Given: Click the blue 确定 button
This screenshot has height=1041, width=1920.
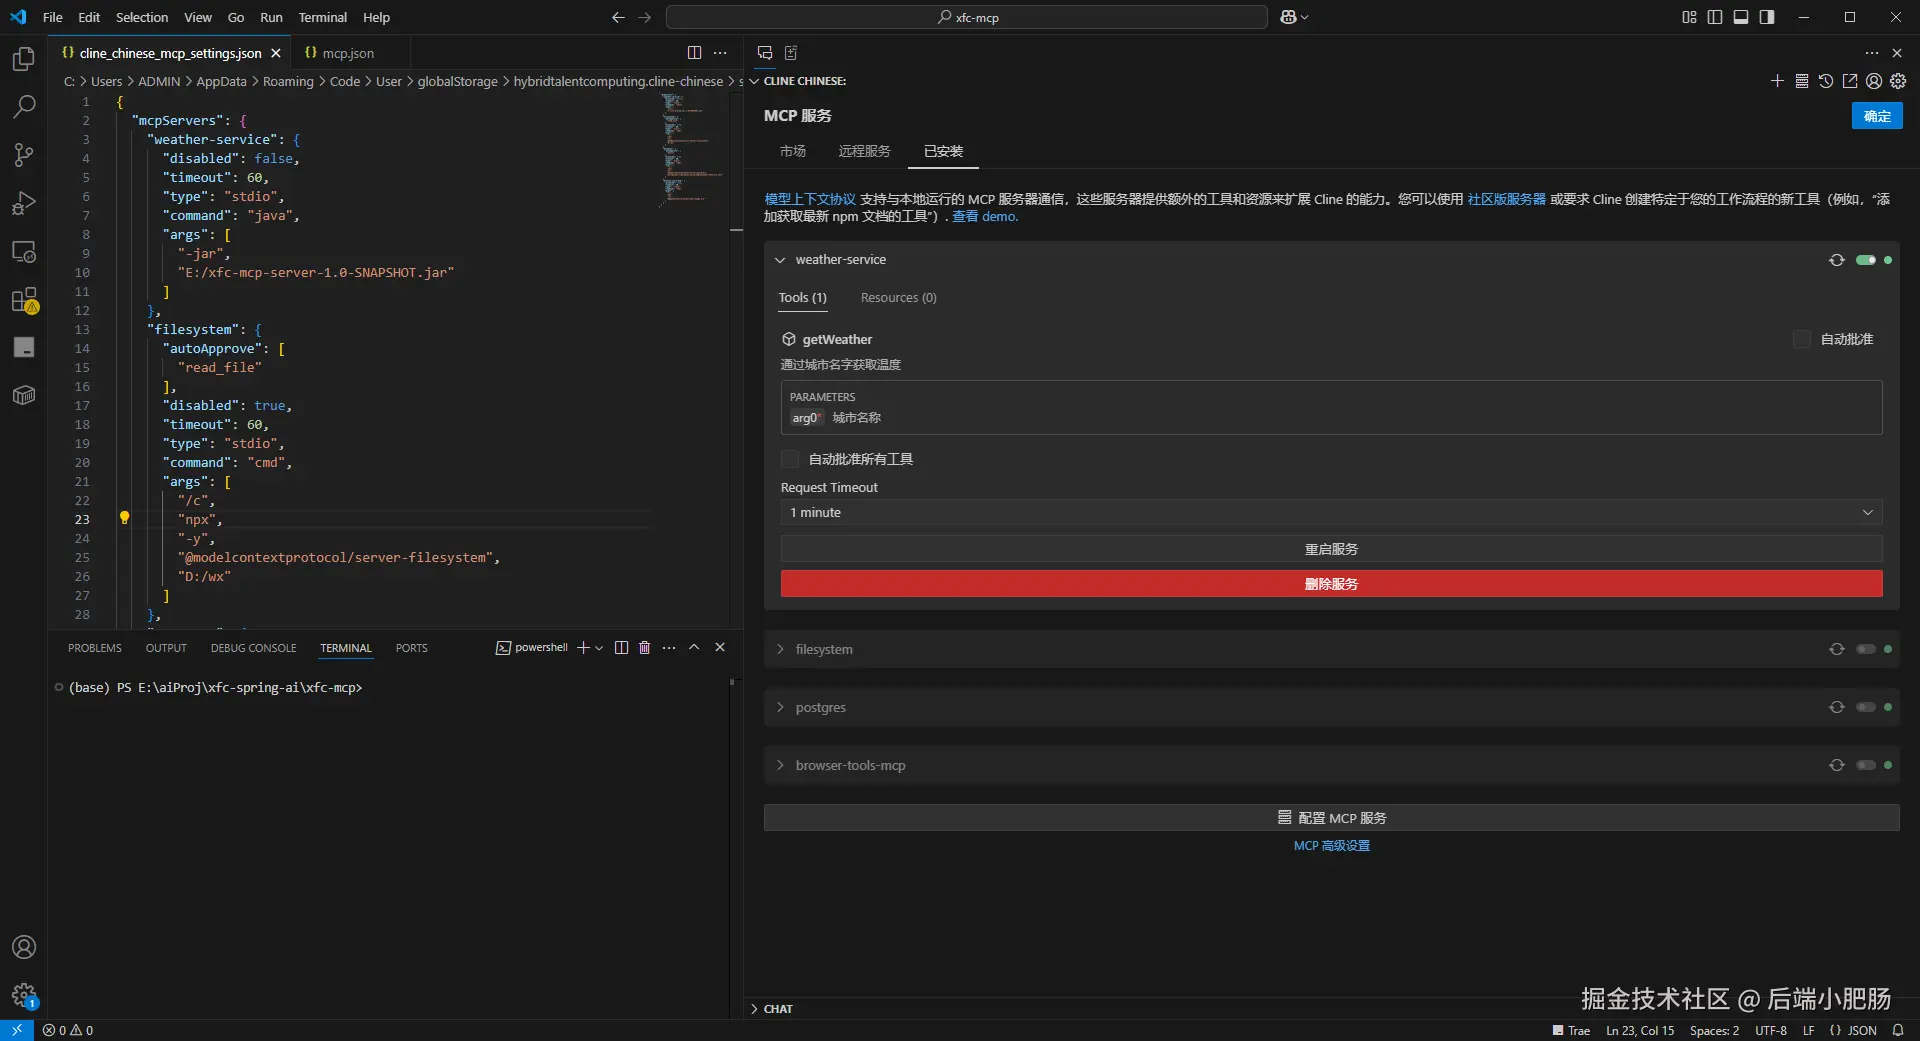Looking at the screenshot, I should 1877,116.
